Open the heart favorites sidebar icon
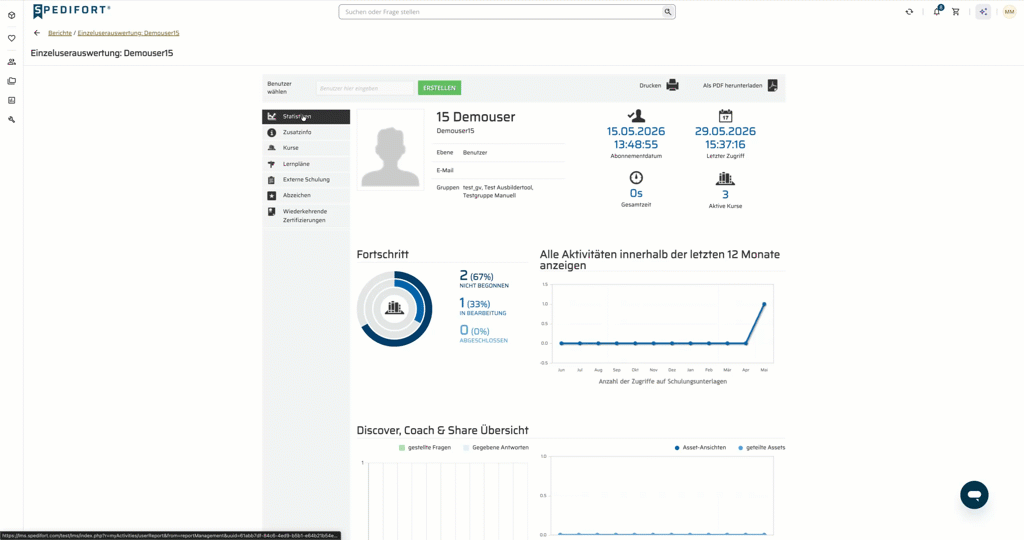The width and height of the screenshot is (1024, 540). 12,39
